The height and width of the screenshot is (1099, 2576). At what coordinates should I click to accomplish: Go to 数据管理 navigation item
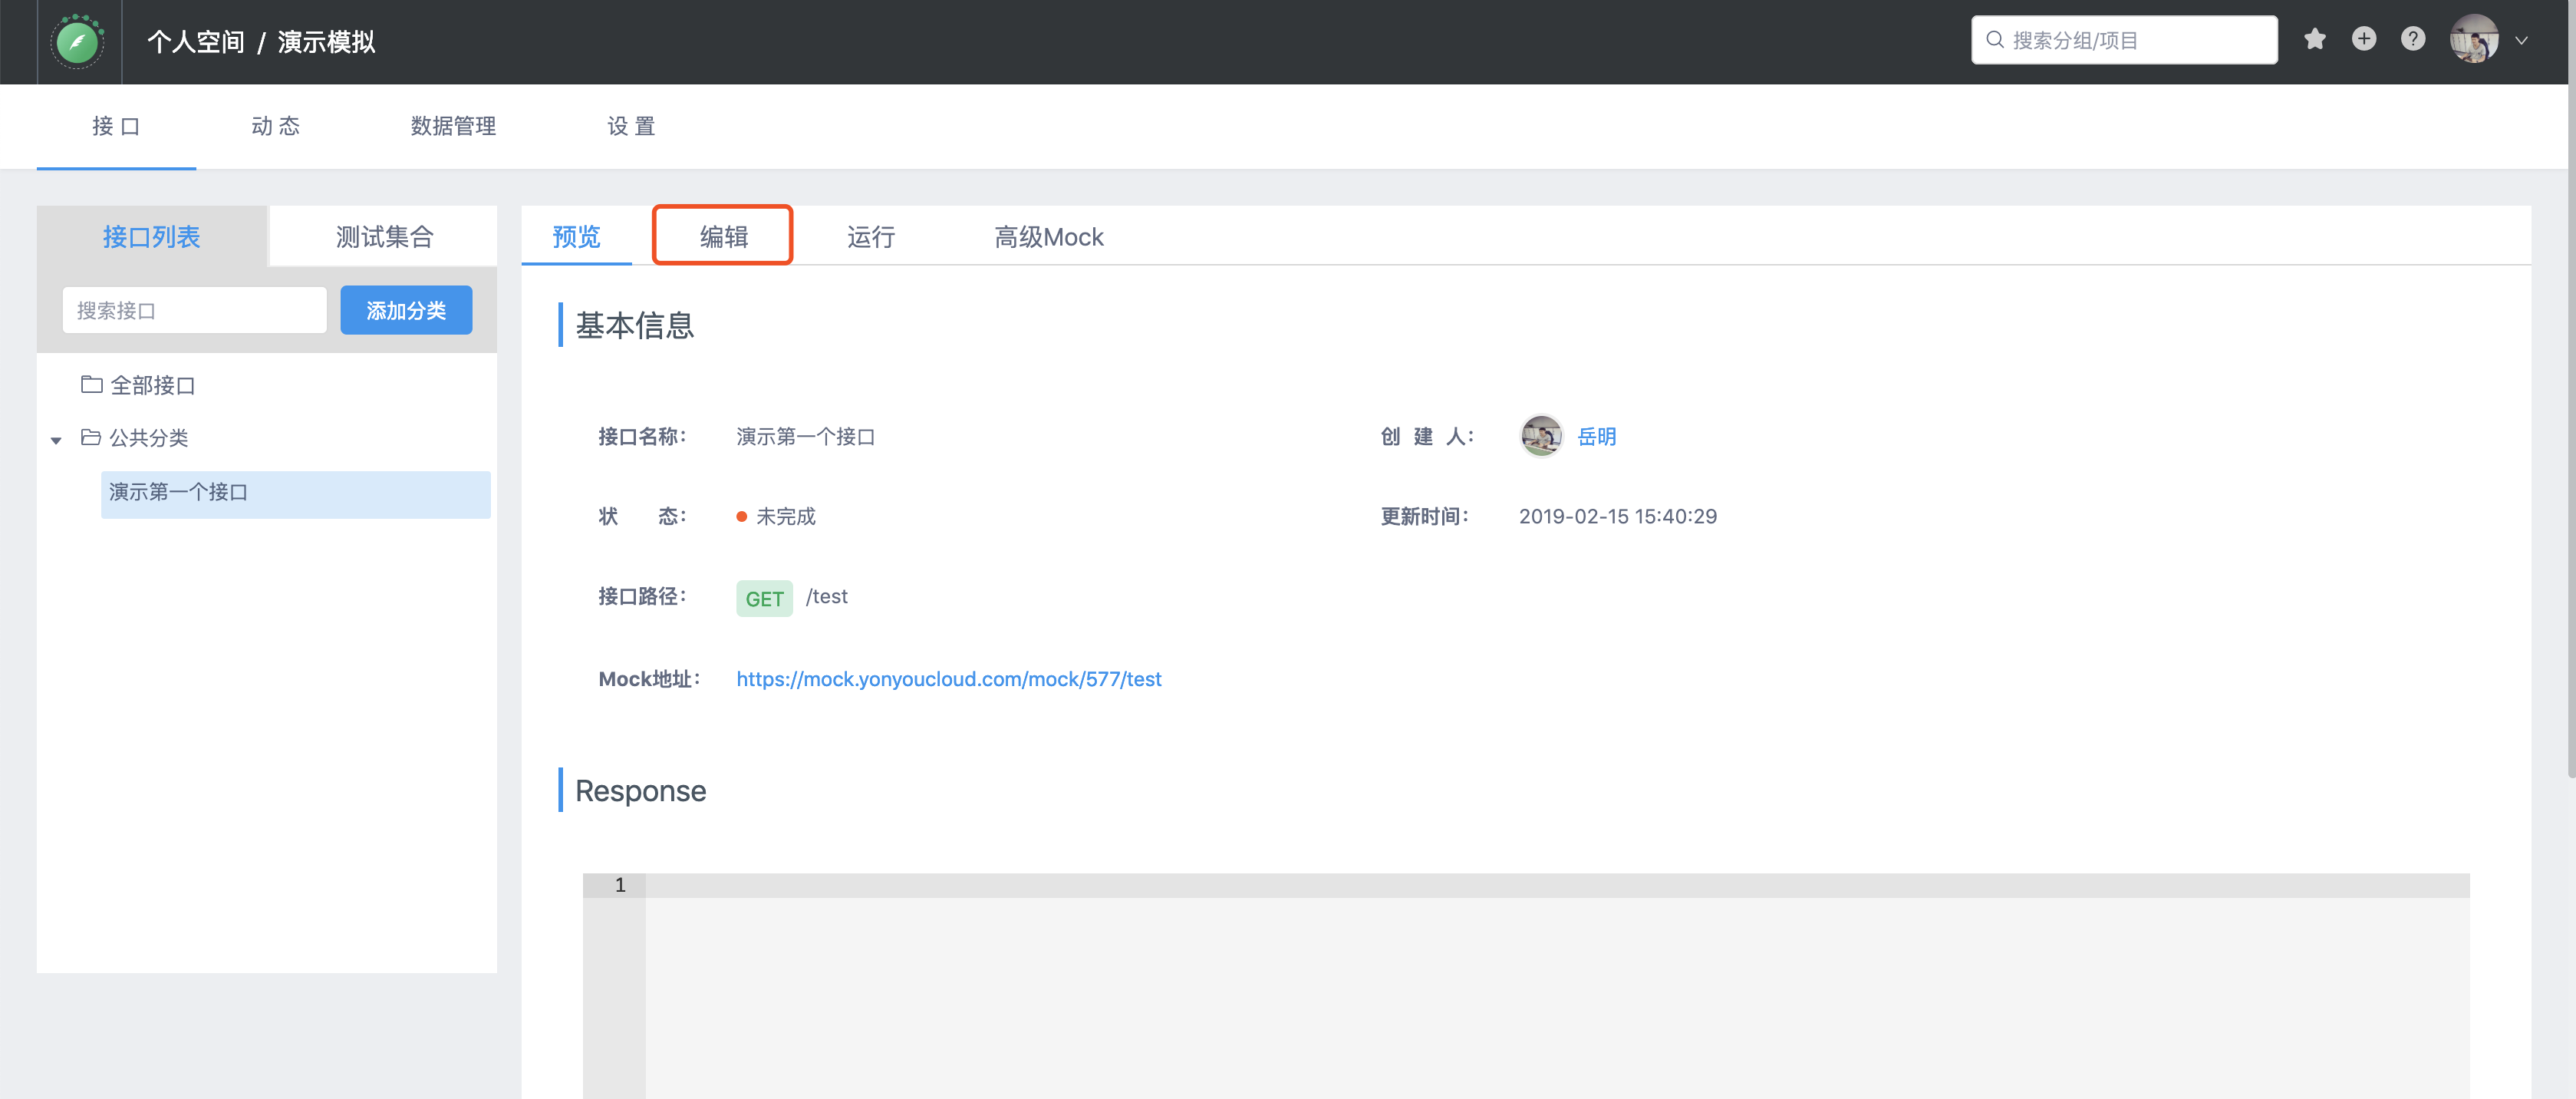453,126
